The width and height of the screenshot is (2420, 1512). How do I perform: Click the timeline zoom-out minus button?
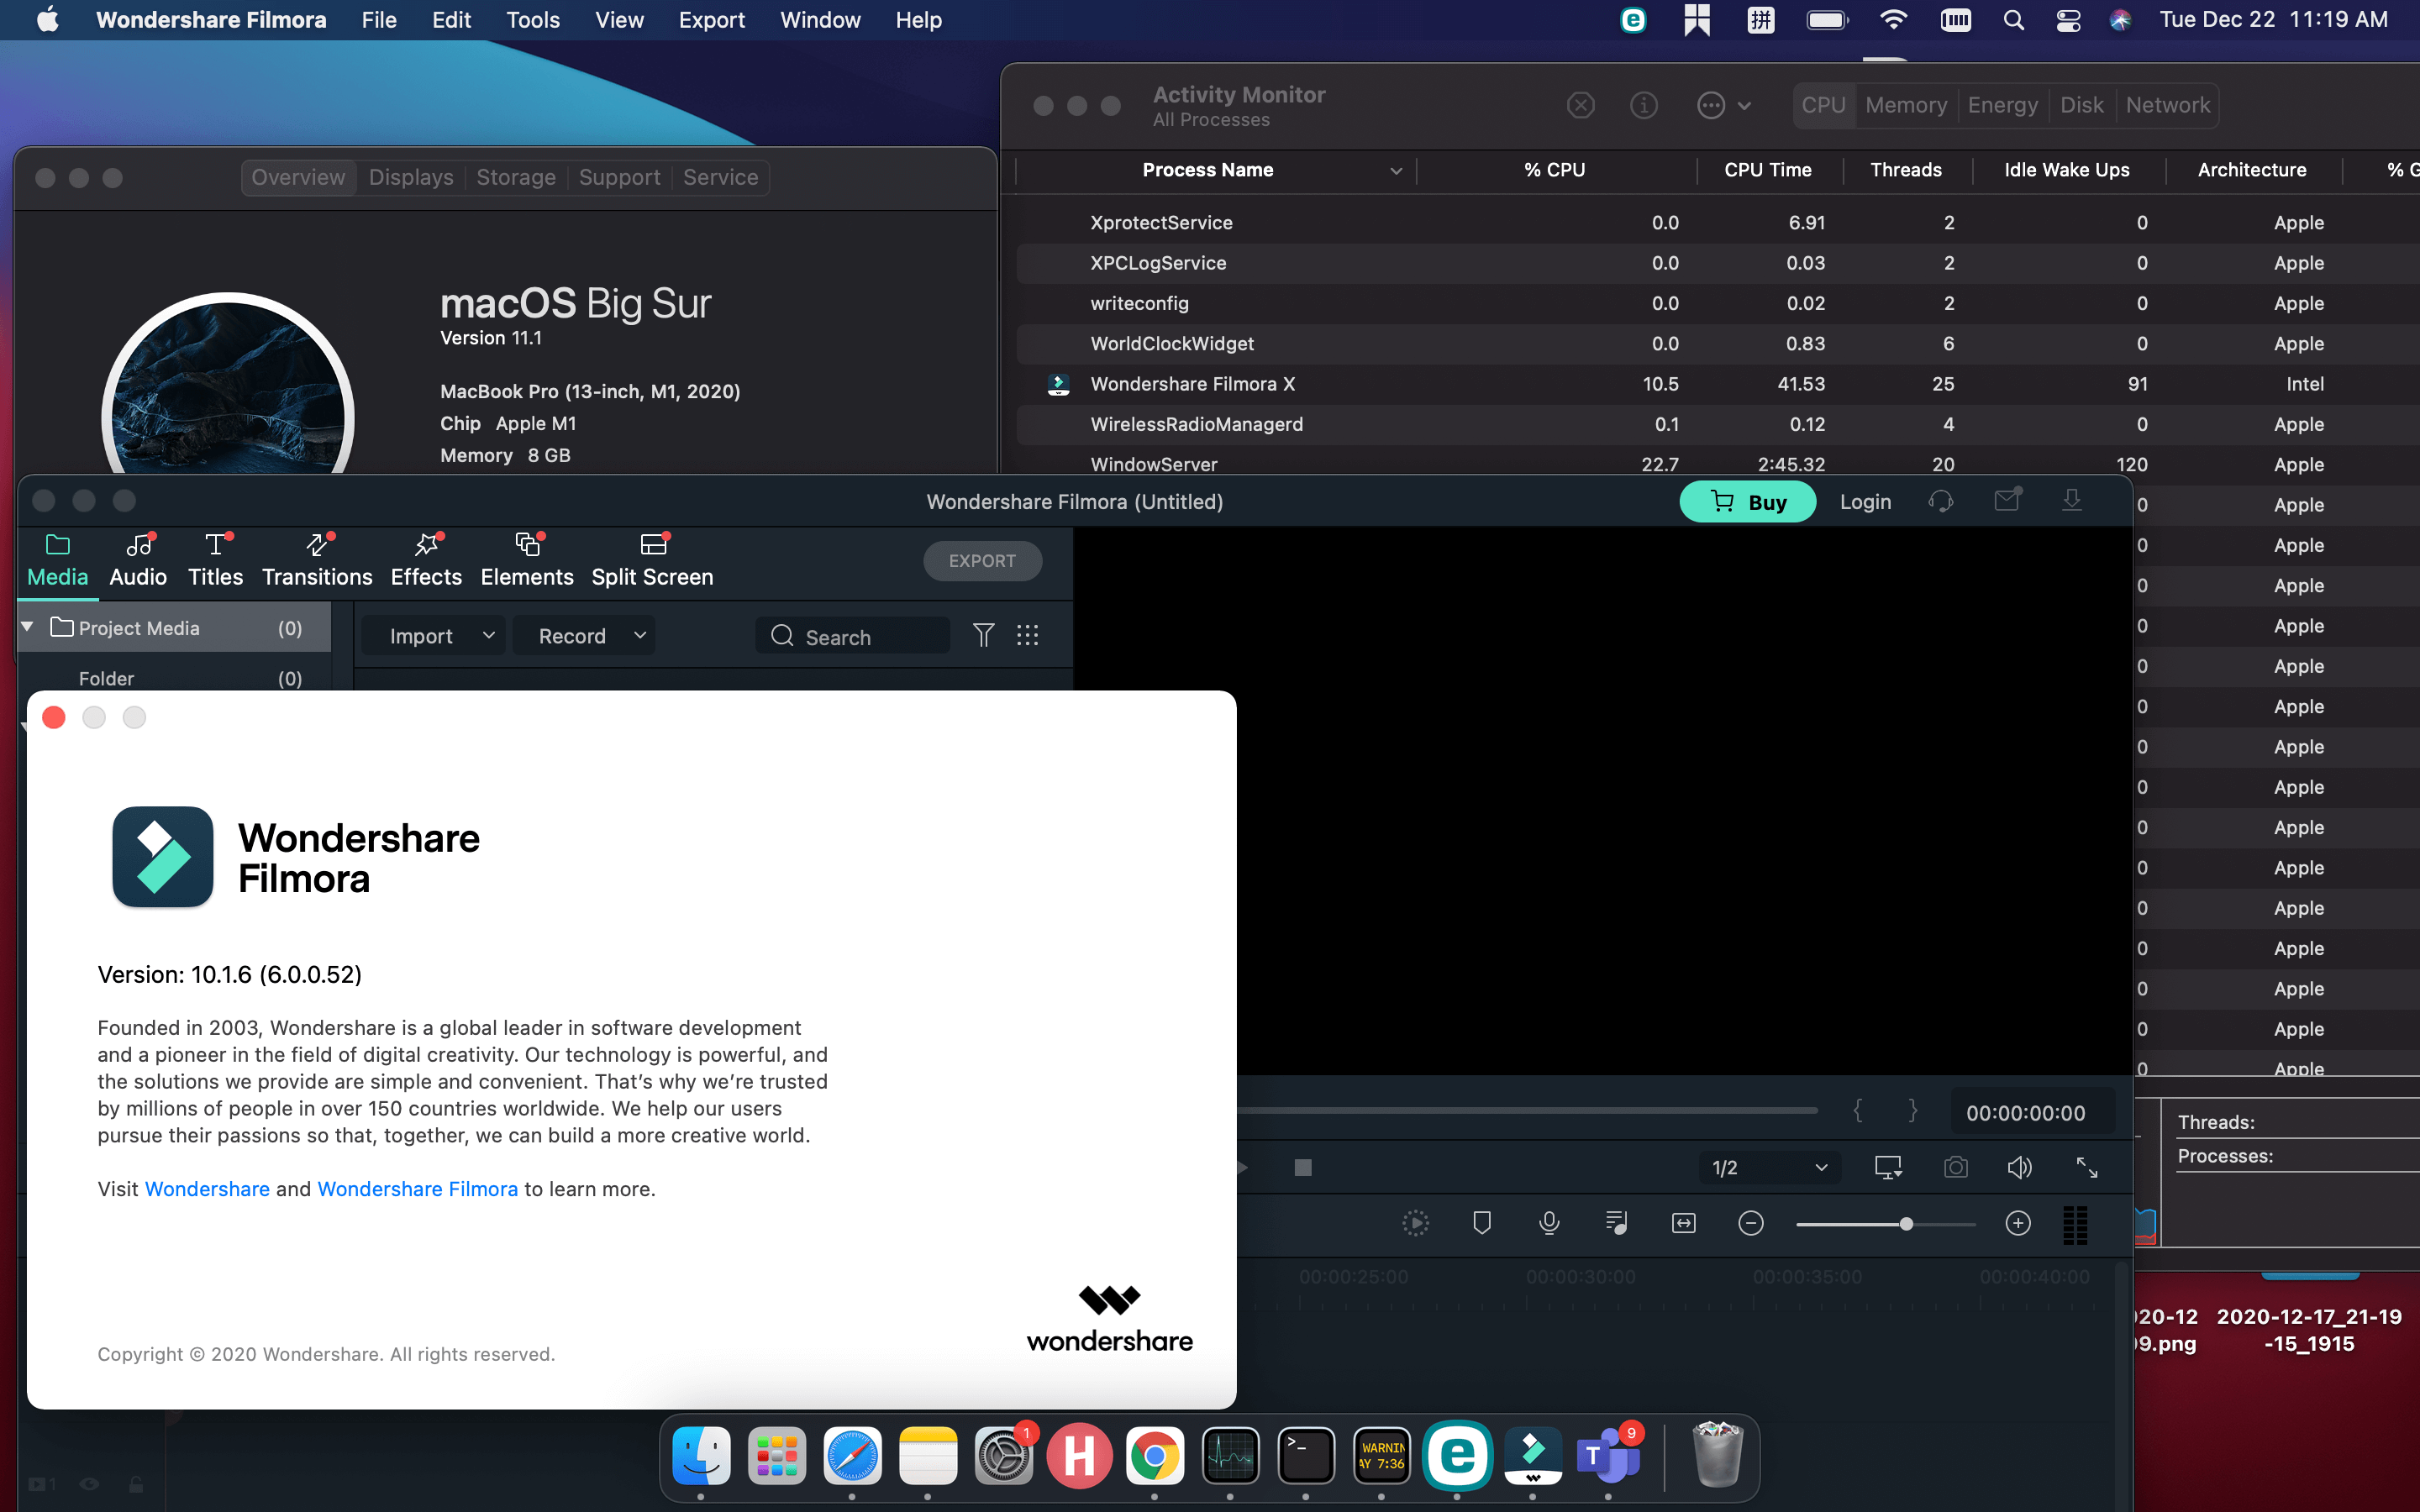pos(1751,1223)
